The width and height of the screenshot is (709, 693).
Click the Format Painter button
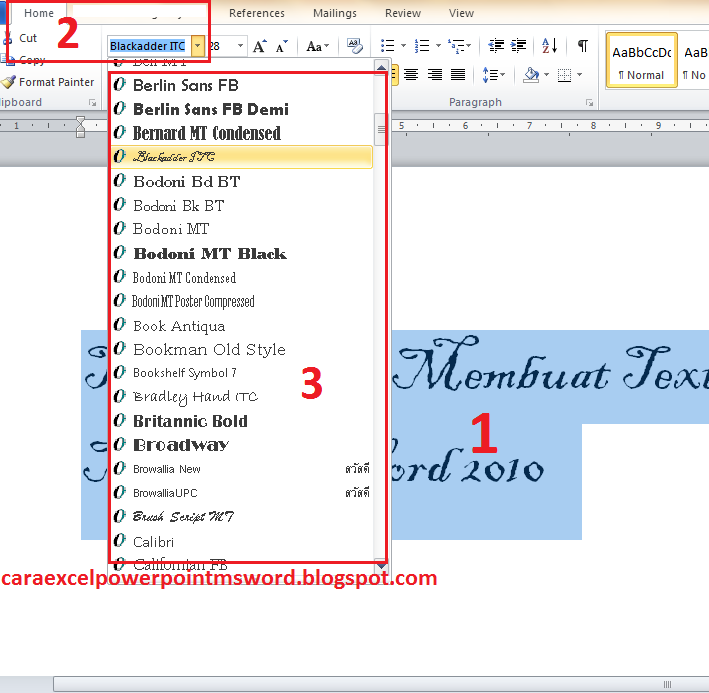(47, 82)
